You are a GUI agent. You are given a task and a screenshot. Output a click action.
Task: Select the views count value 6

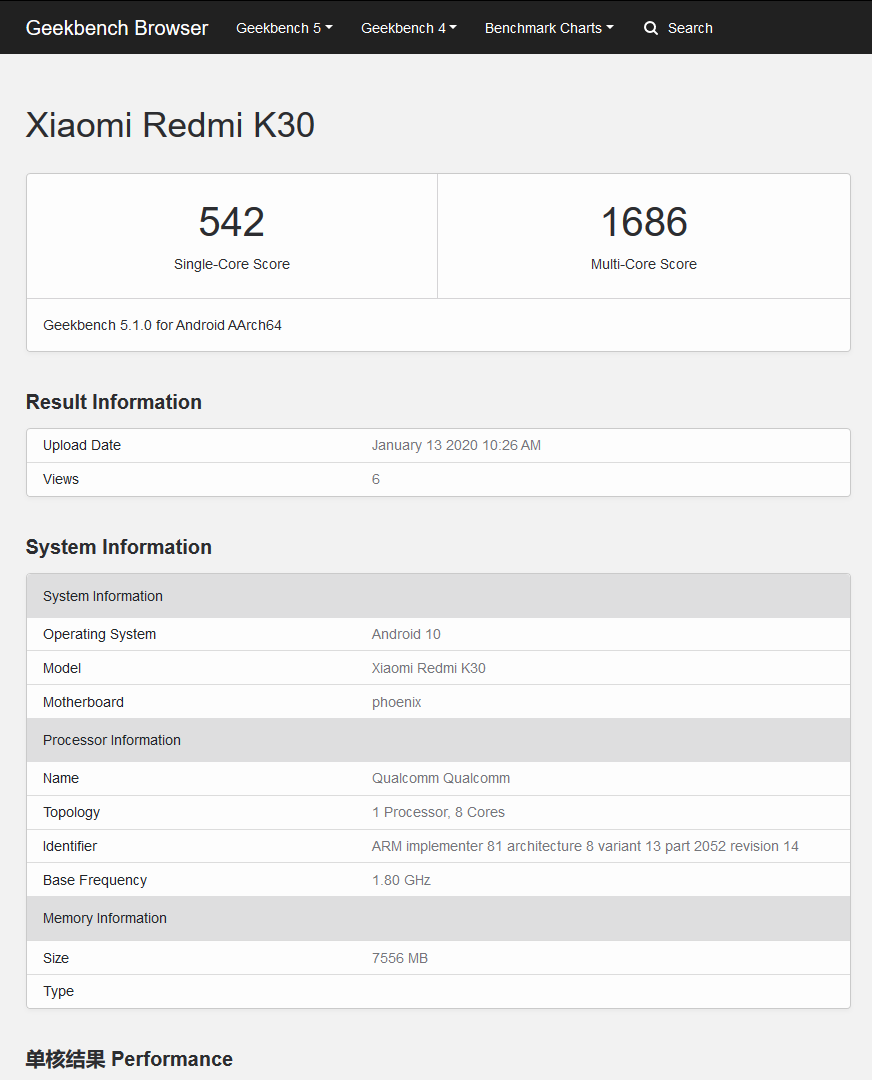[x=376, y=479]
